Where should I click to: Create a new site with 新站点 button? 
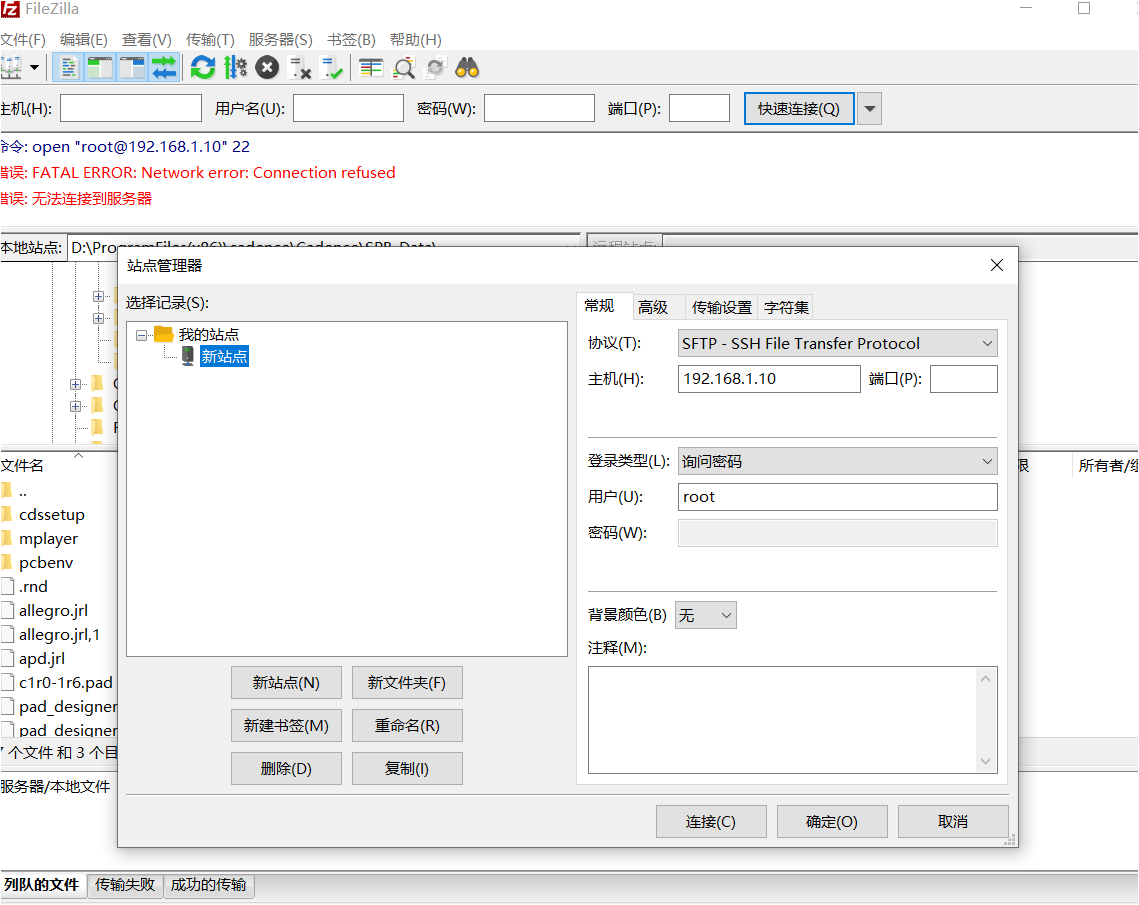coord(286,682)
